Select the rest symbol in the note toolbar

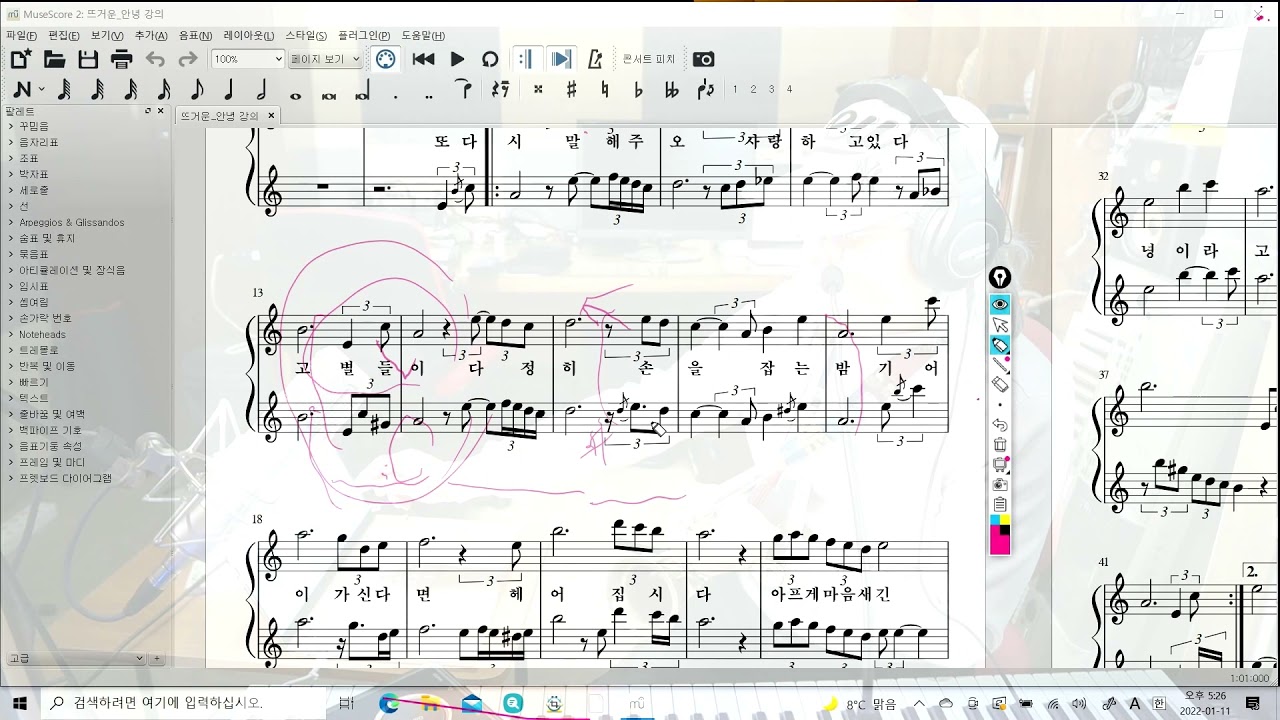point(500,90)
